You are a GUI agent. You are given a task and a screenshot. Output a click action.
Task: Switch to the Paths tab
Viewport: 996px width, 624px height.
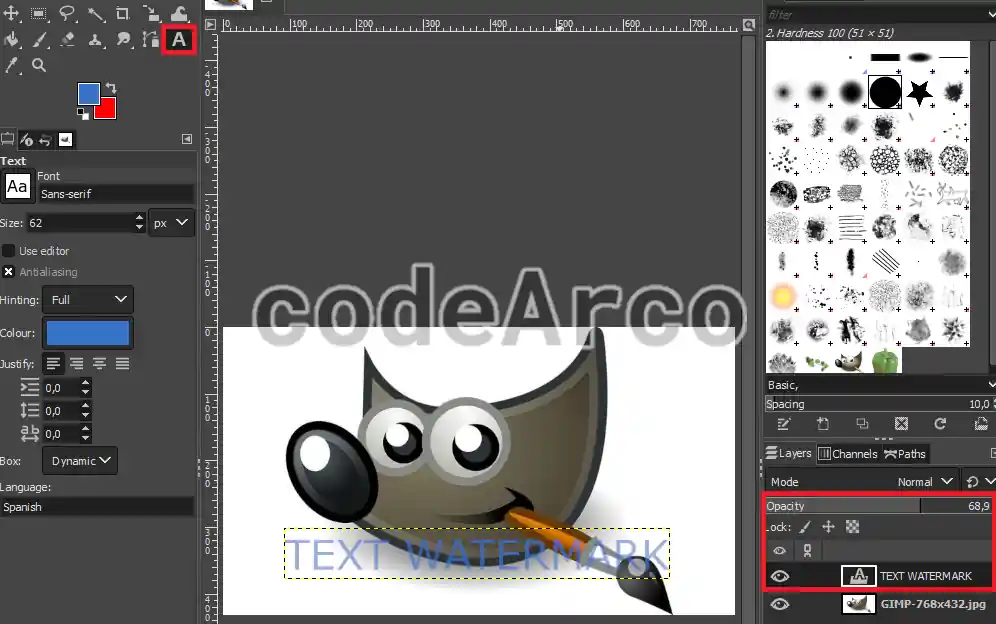[905, 454]
